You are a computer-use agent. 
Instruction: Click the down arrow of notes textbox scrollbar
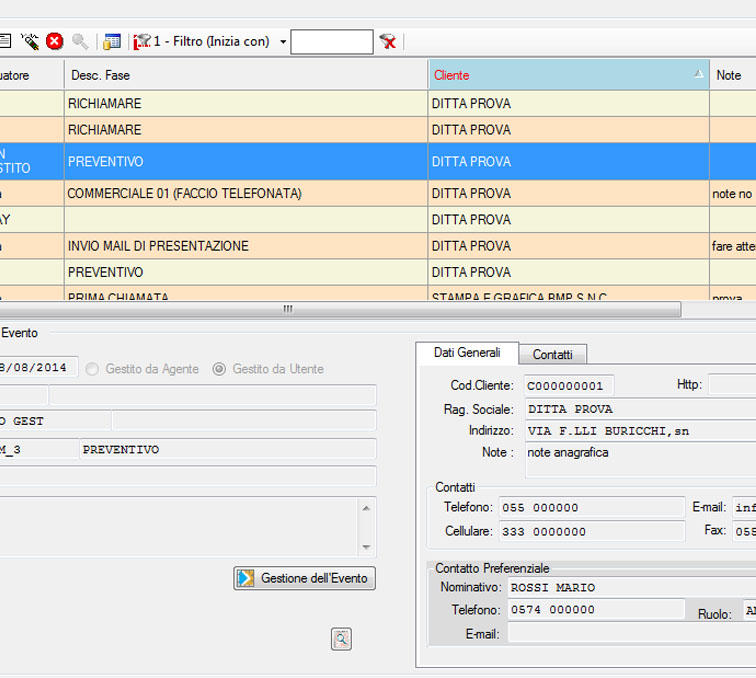pyautogui.click(x=366, y=547)
